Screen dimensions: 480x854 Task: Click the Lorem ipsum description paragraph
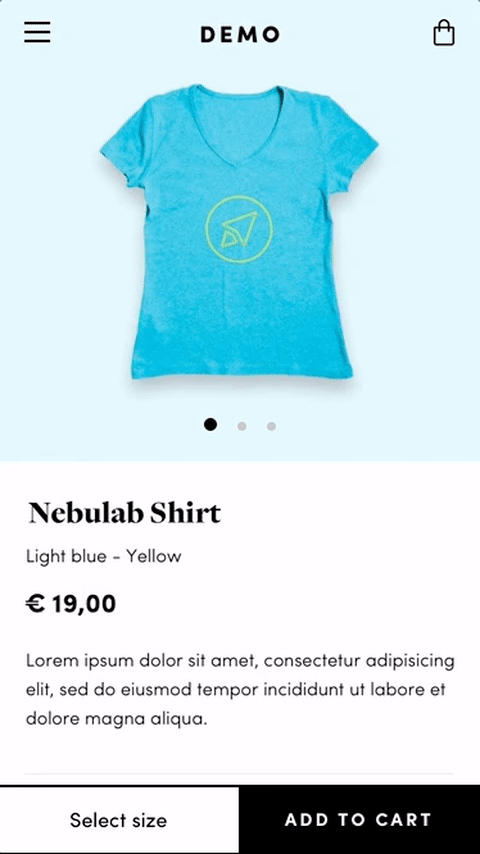tap(240, 690)
